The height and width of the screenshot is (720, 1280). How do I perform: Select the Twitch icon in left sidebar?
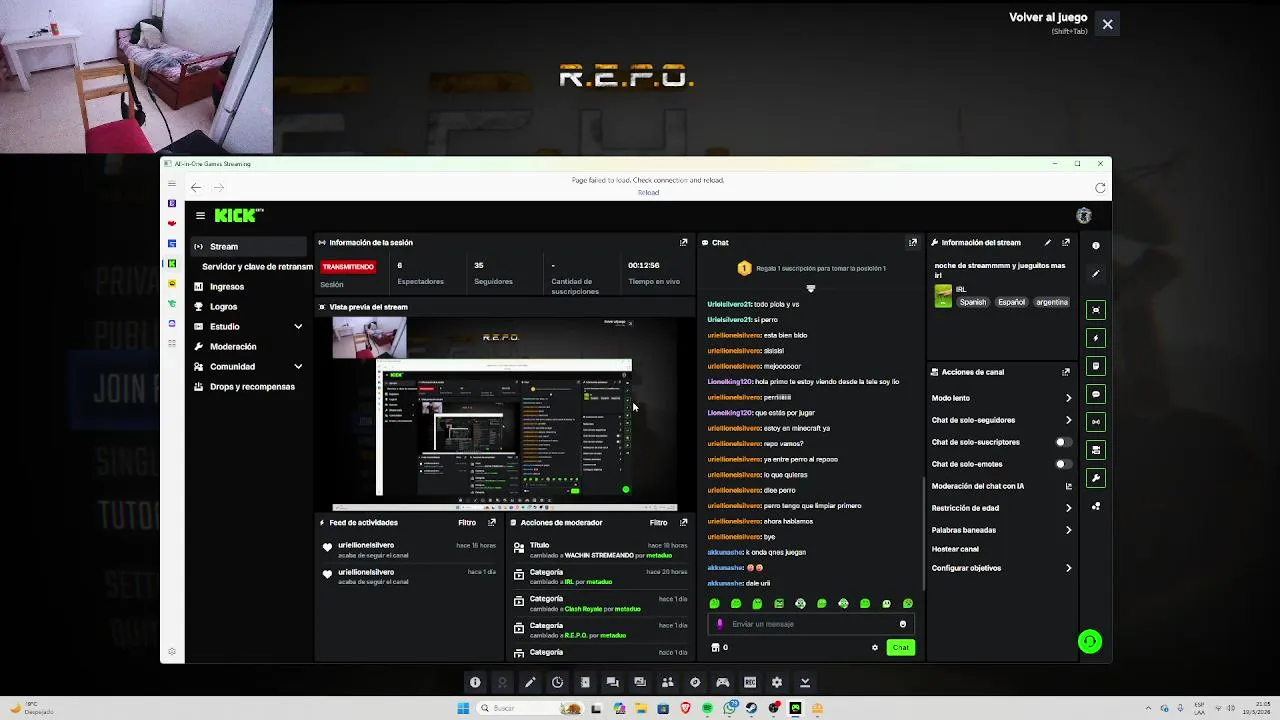tap(172, 203)
